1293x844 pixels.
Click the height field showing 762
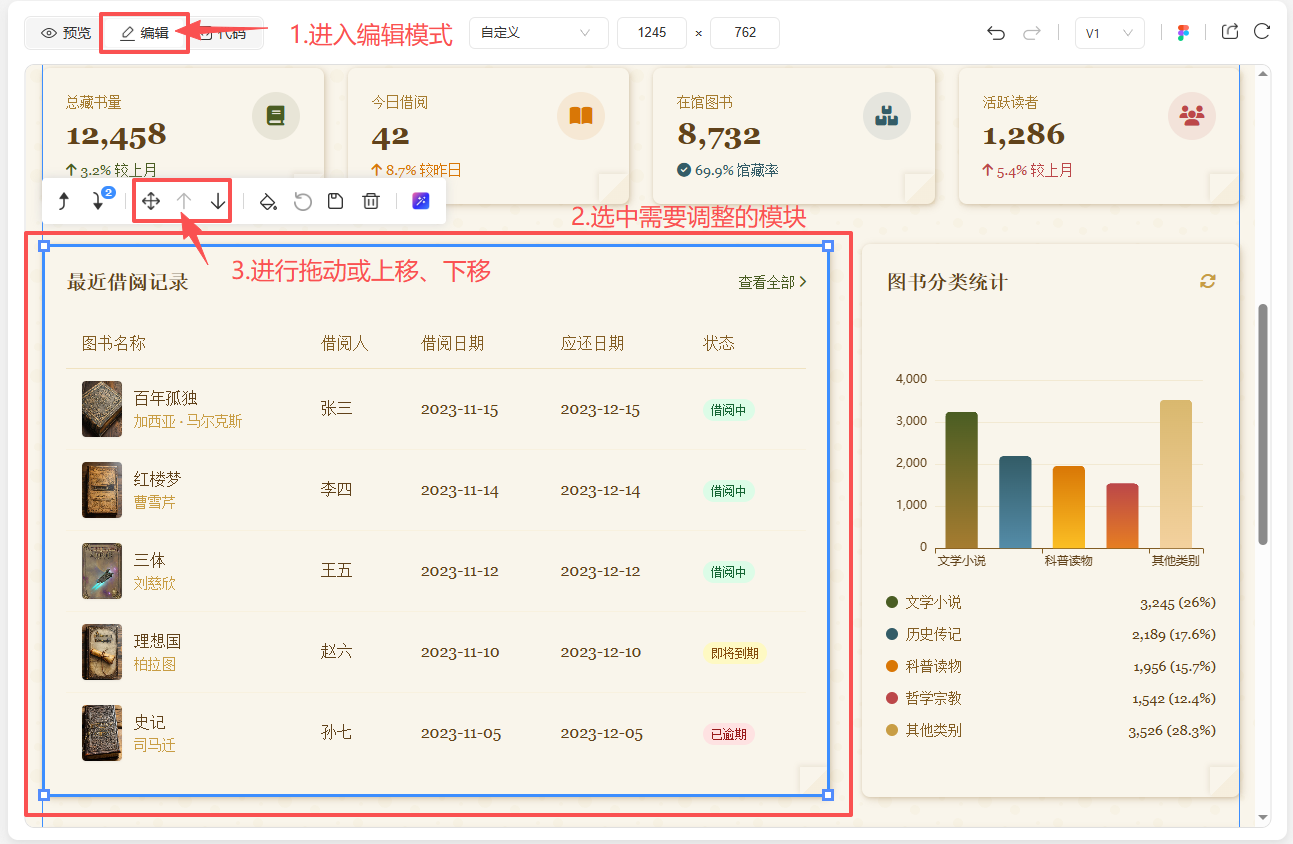click(744, 33)
